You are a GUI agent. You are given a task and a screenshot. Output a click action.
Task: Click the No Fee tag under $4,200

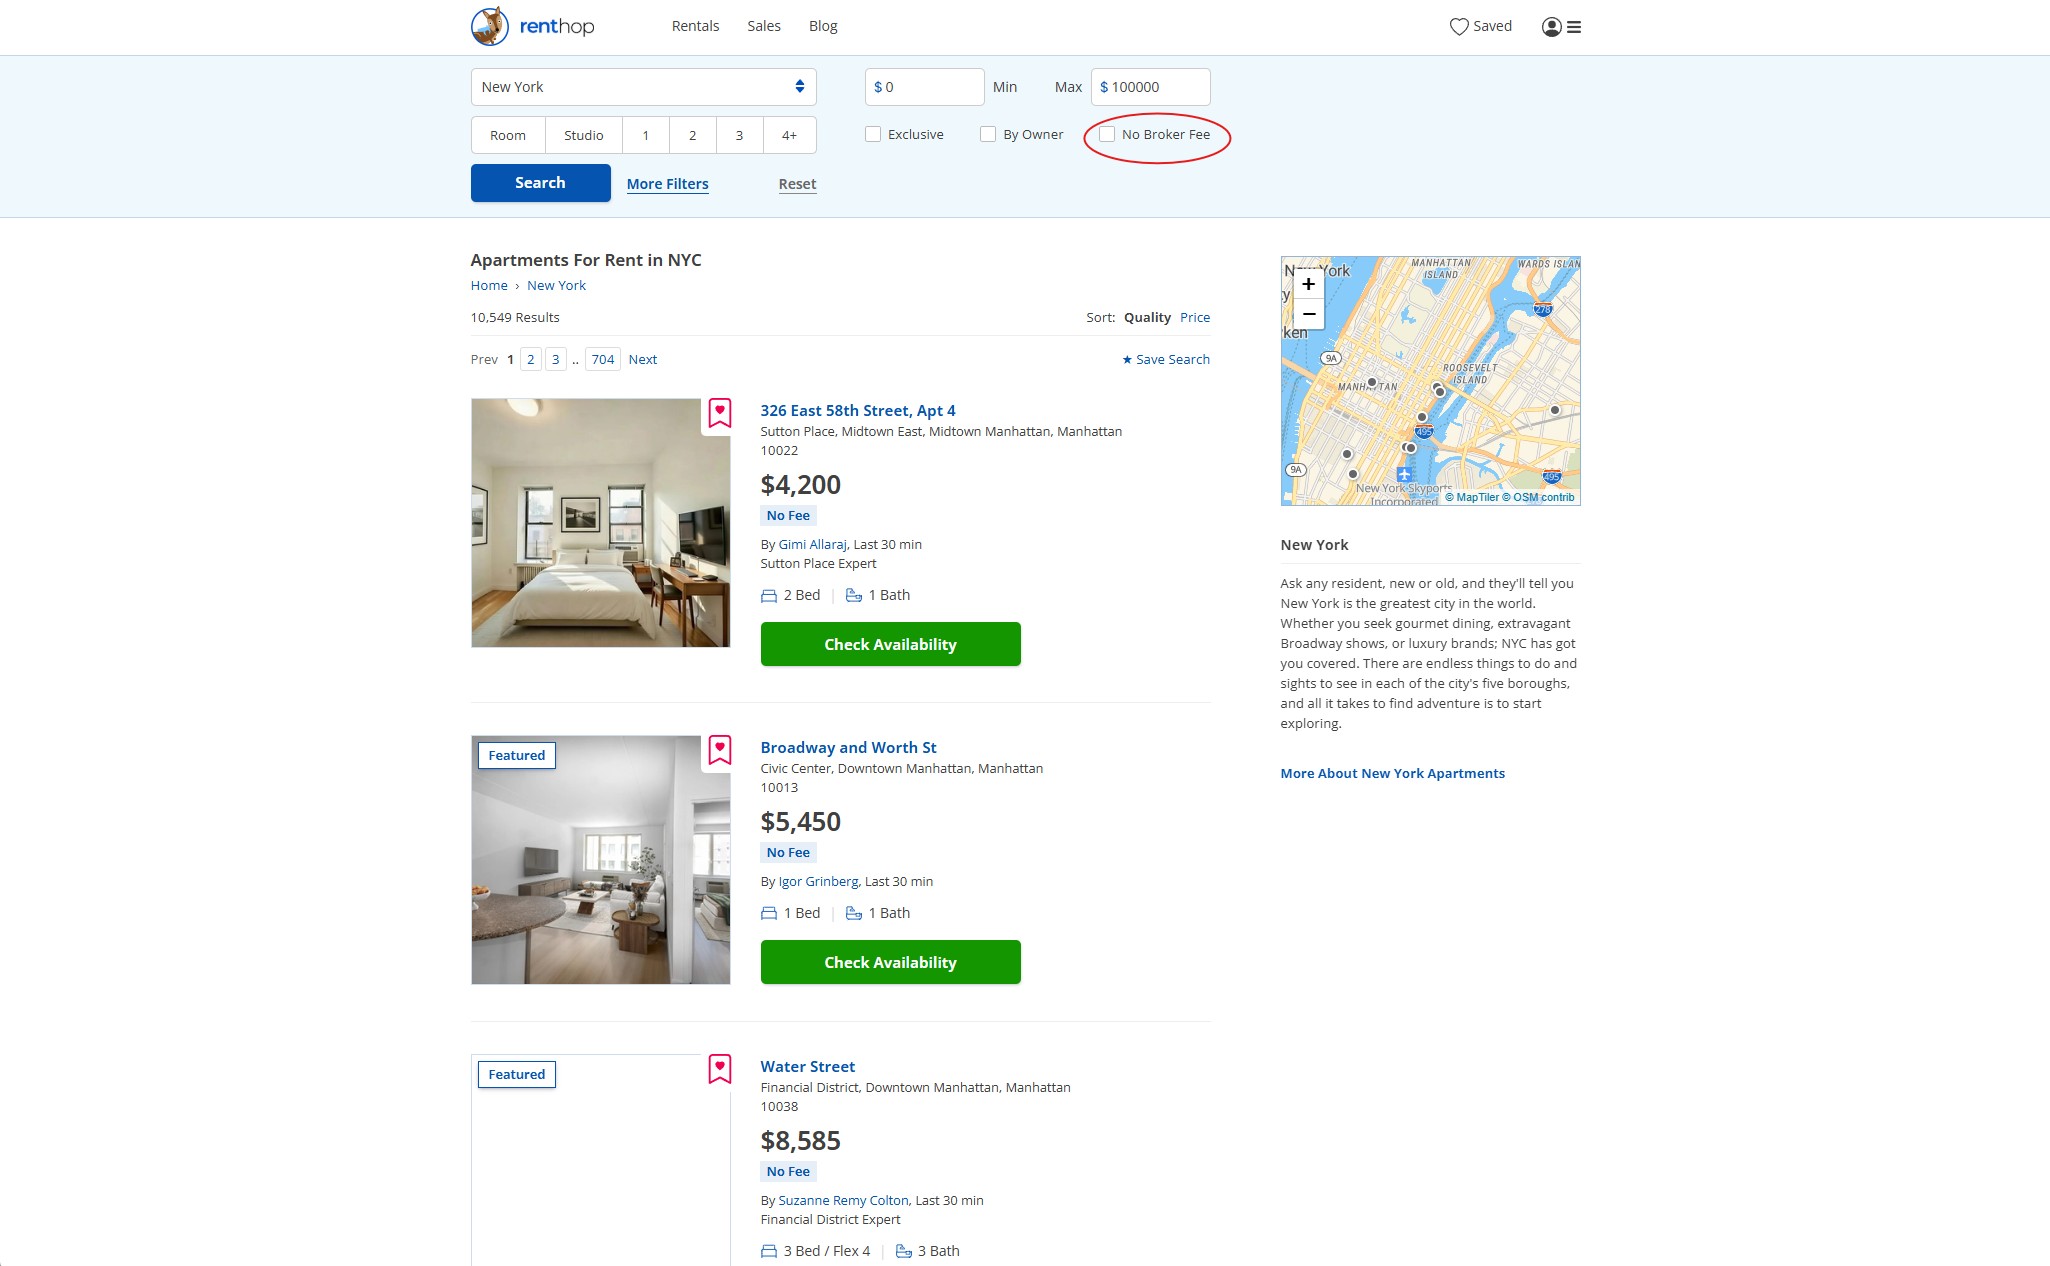788,516
